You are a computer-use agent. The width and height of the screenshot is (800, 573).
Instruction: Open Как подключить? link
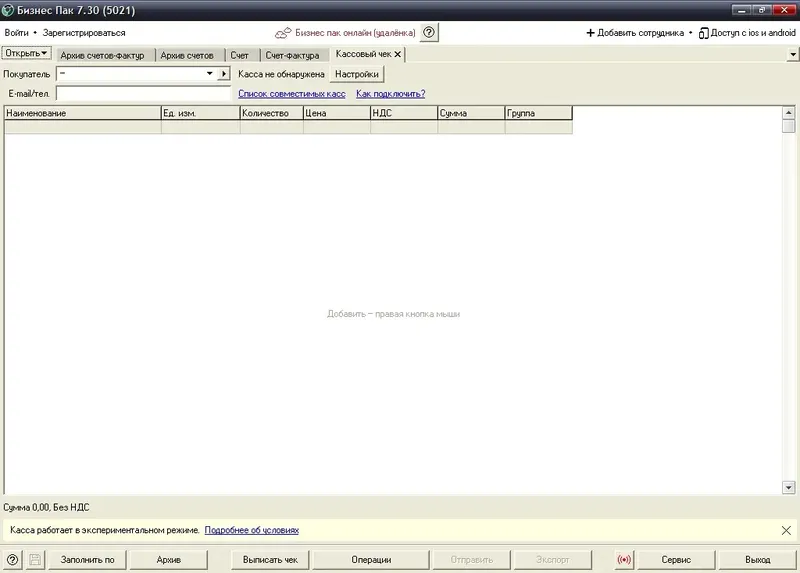click(x=391, y=94)
